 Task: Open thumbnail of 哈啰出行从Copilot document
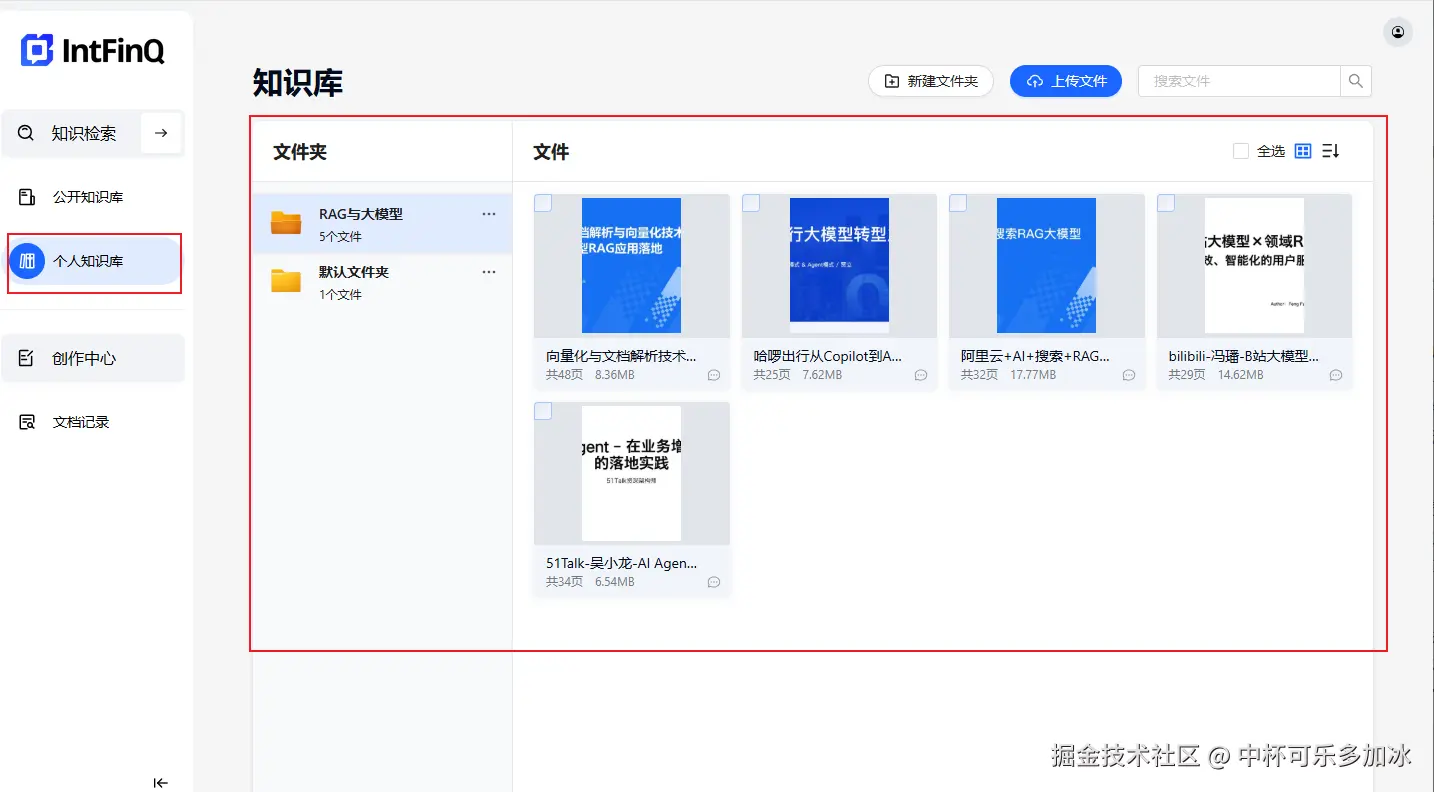(x=839, y=266)
